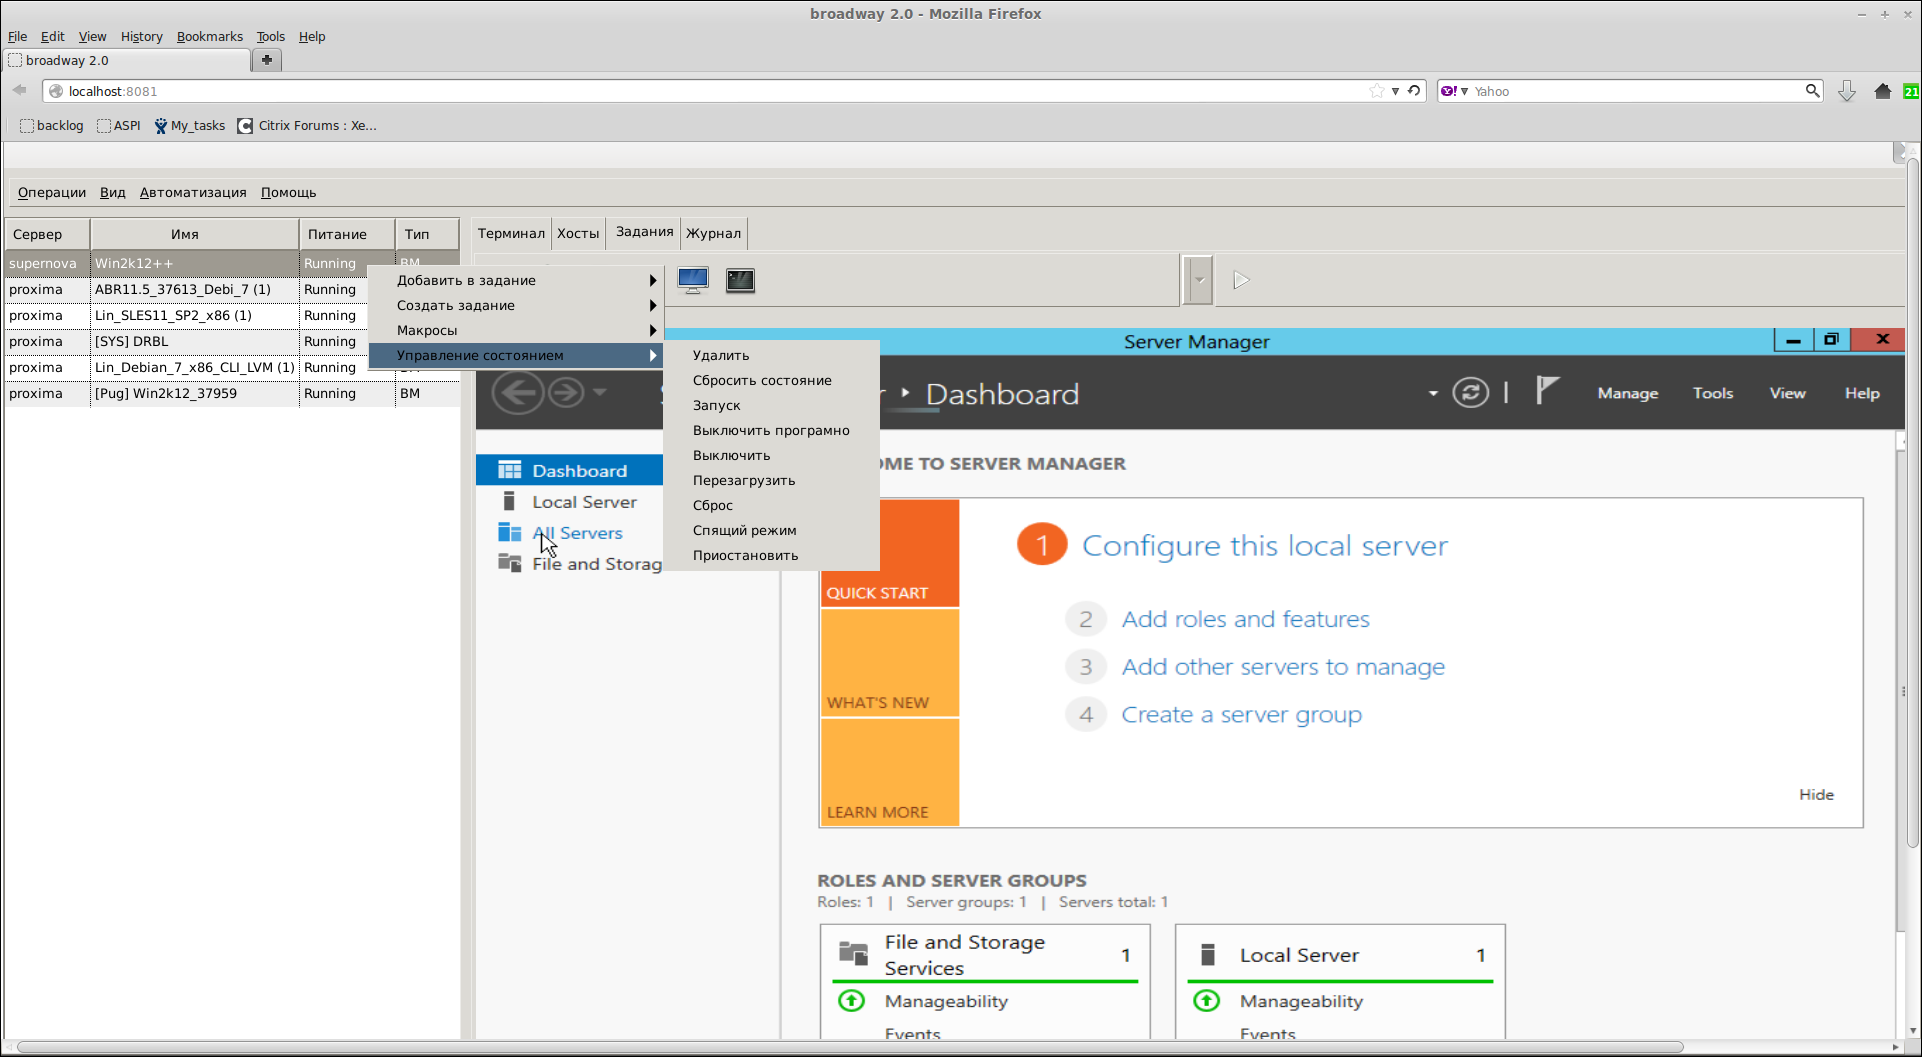
Task: Click the black terminal screen icon
Action: (x=740, y=280)
